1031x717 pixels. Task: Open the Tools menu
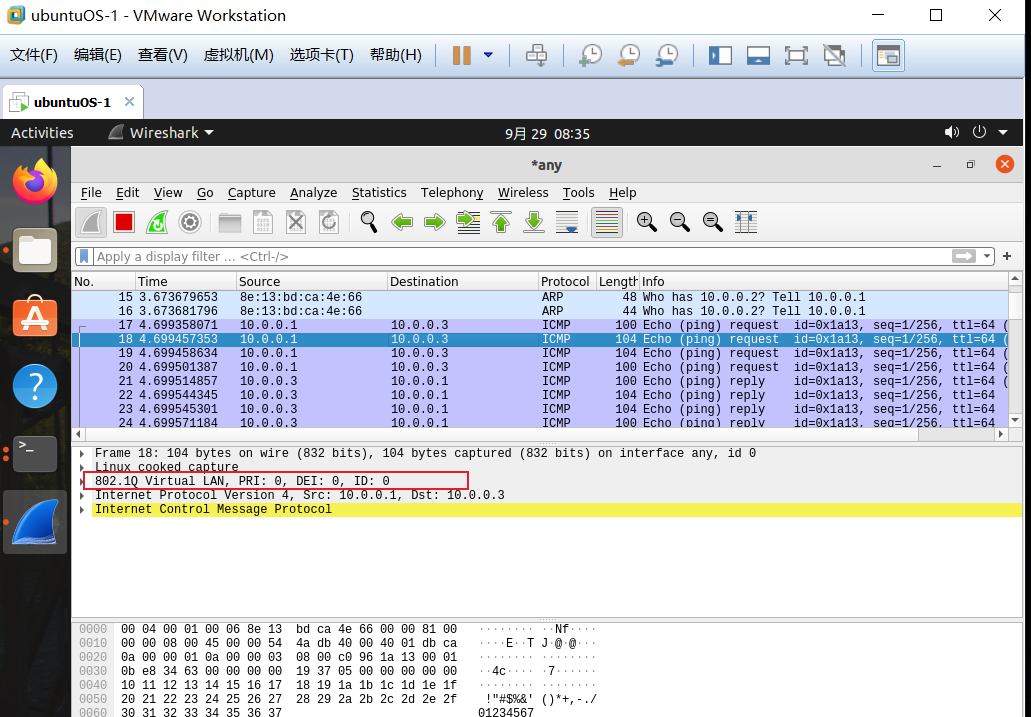(x=578, y=193)
